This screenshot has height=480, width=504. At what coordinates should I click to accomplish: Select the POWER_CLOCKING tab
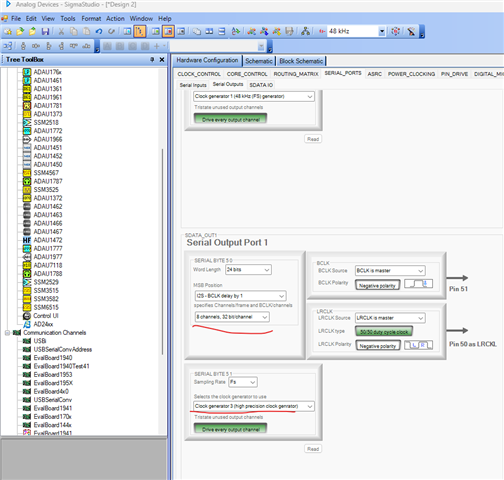[x=411, y=74]
